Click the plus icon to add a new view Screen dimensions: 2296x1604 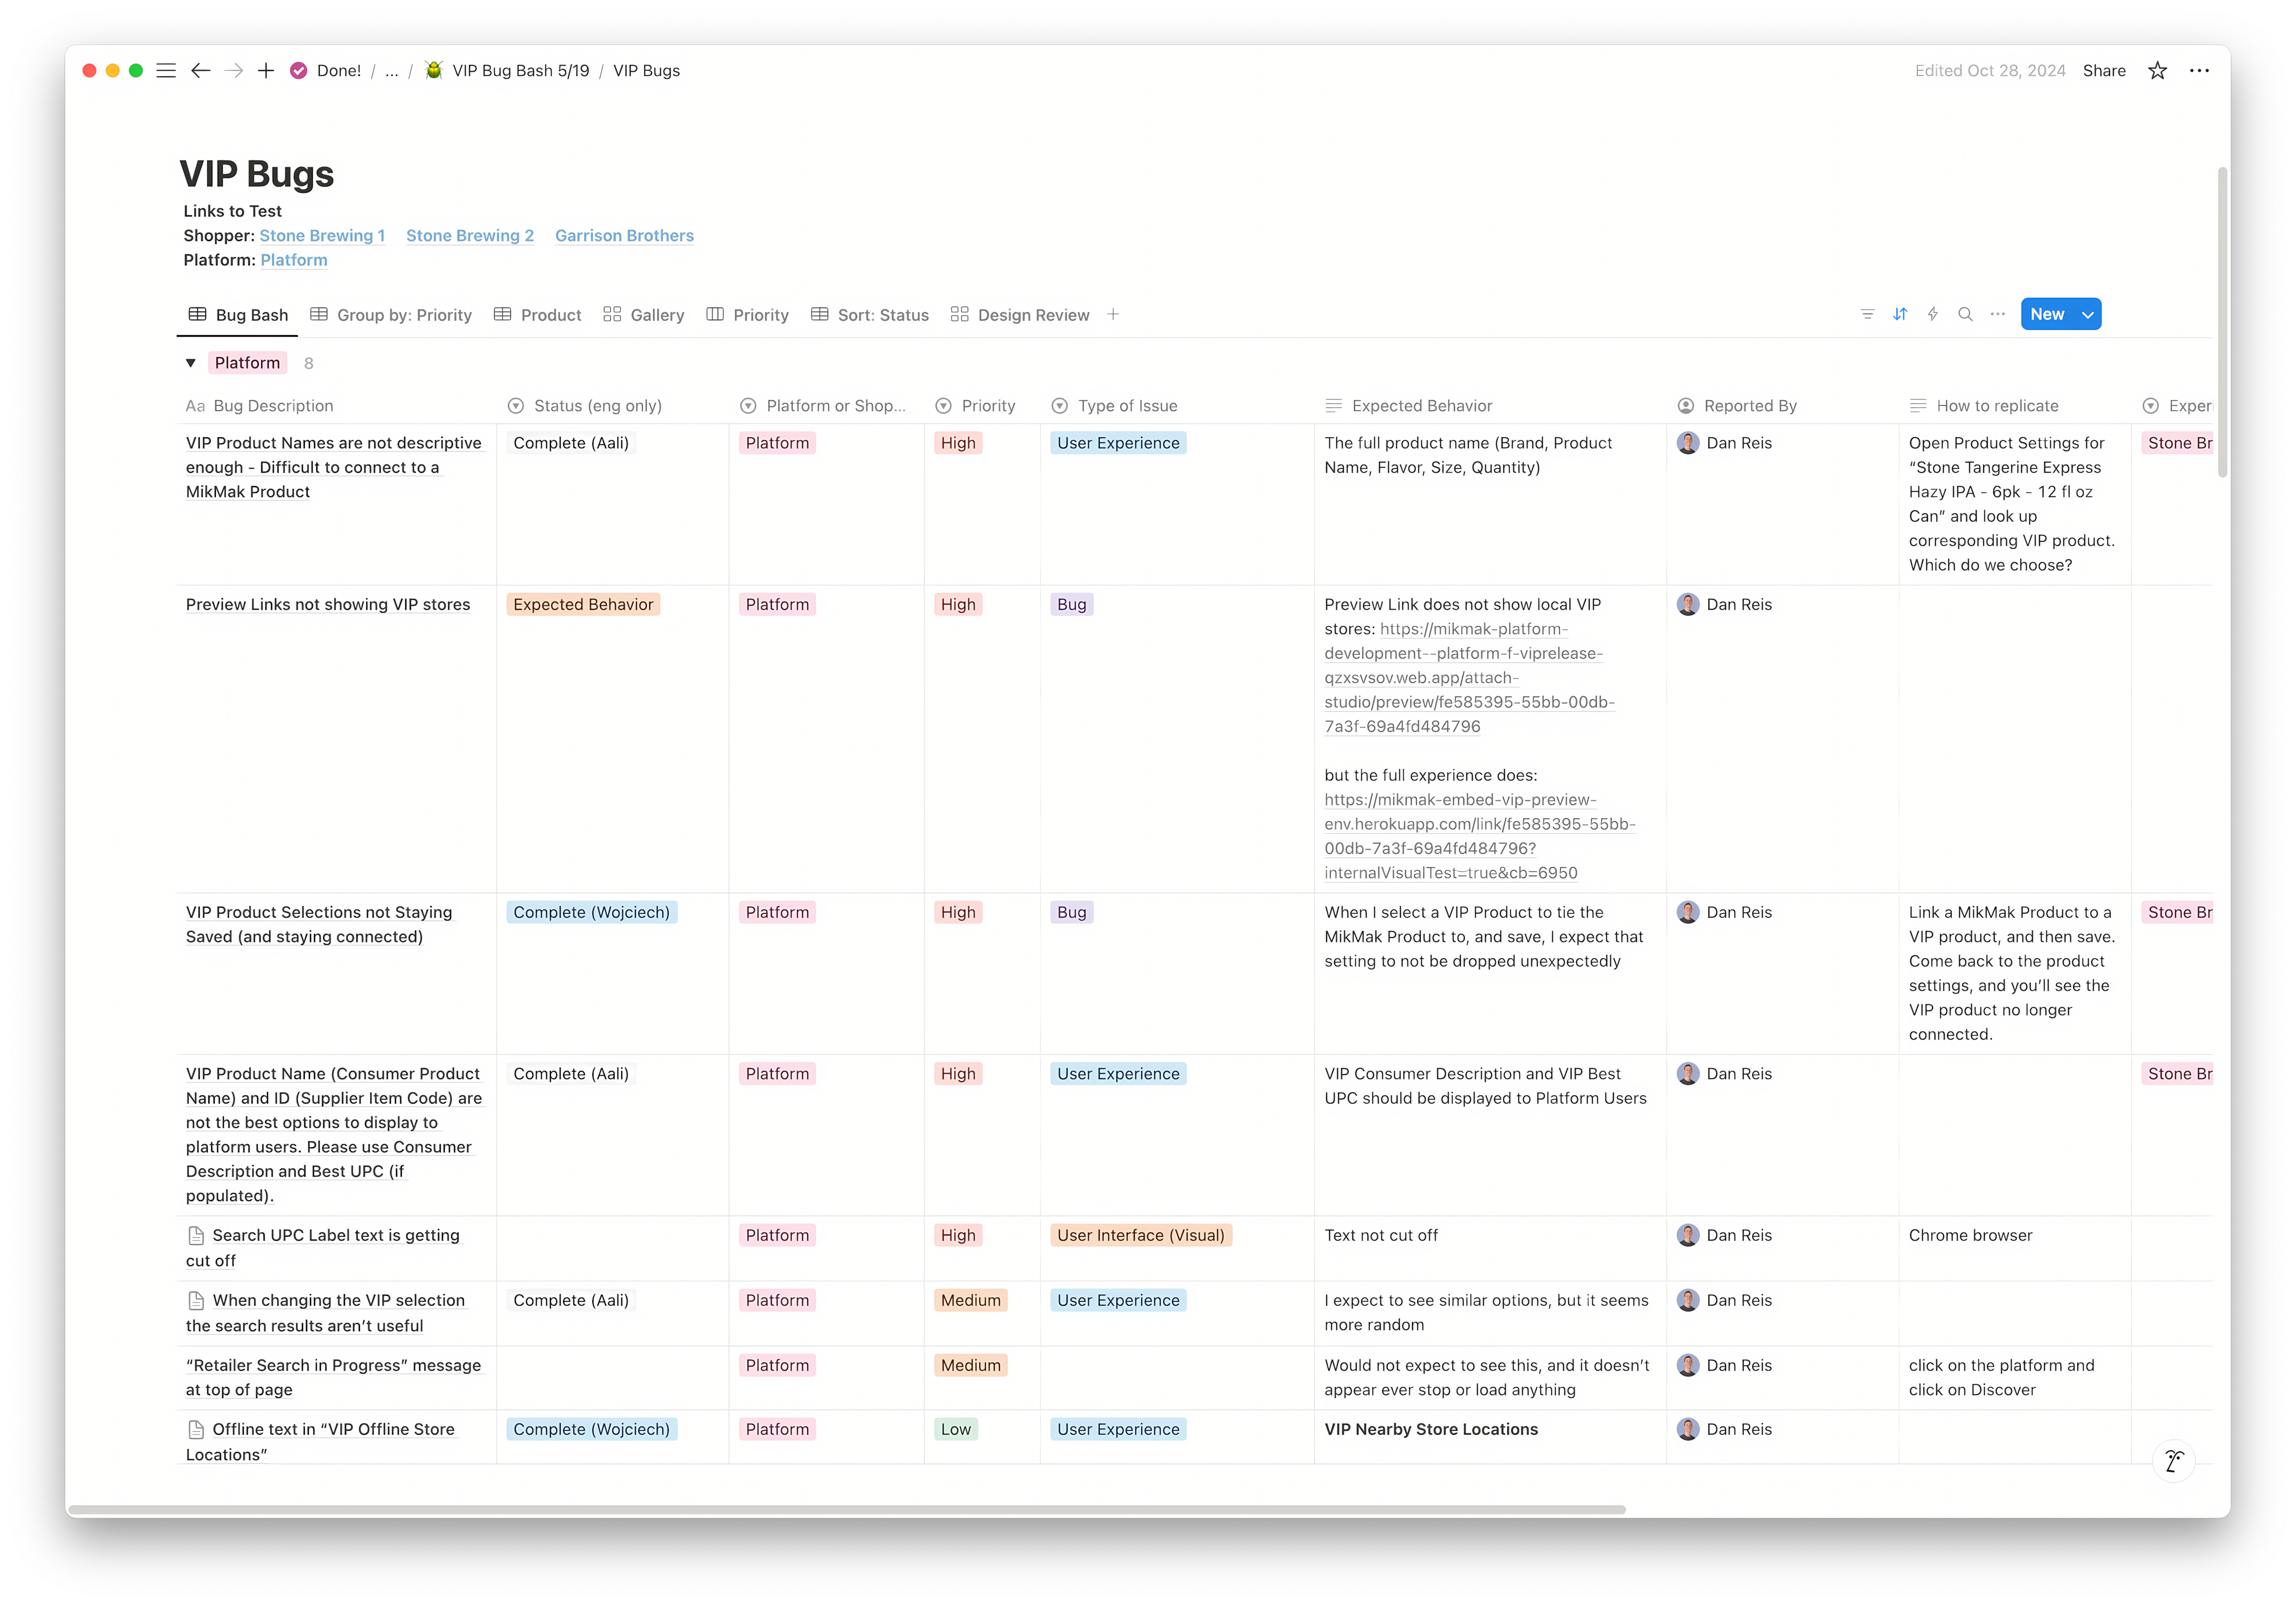coord(1113,314)
